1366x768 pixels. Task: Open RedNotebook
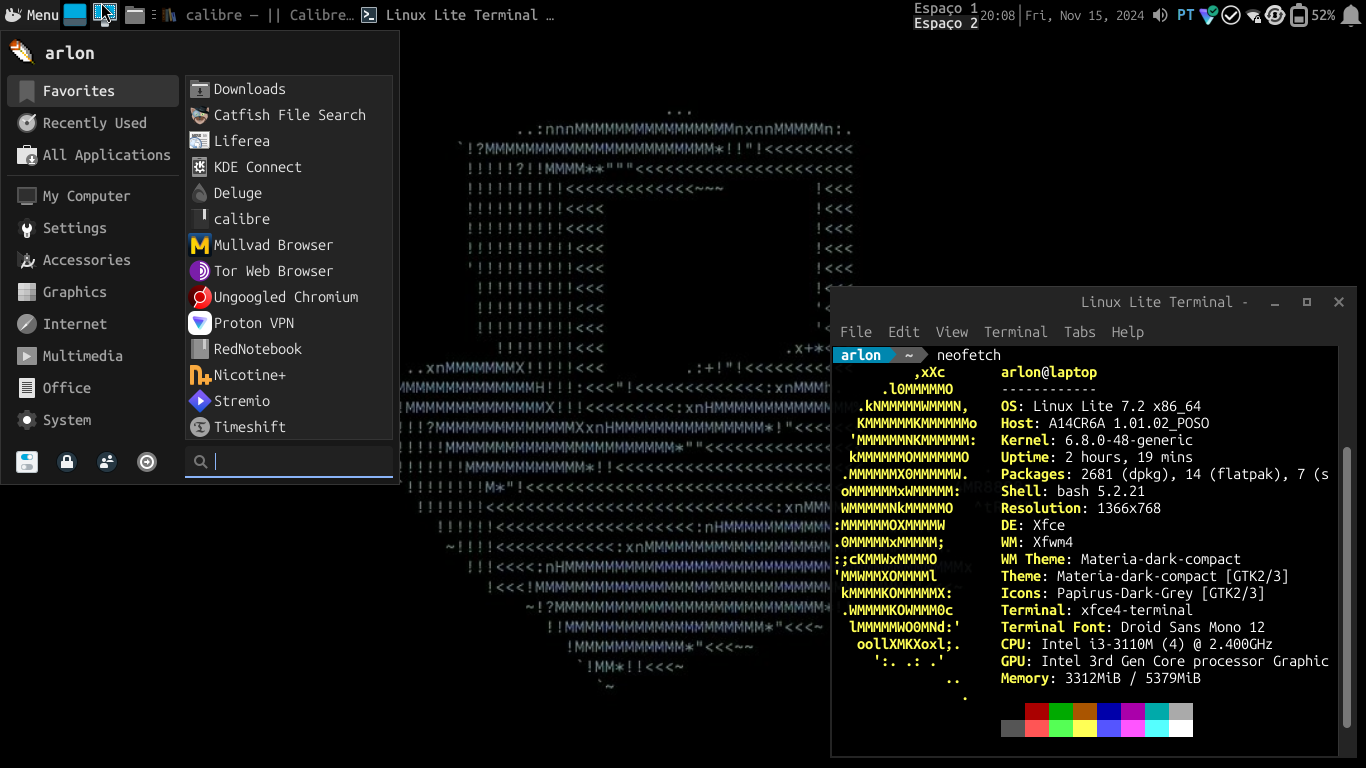click(289, 349)
